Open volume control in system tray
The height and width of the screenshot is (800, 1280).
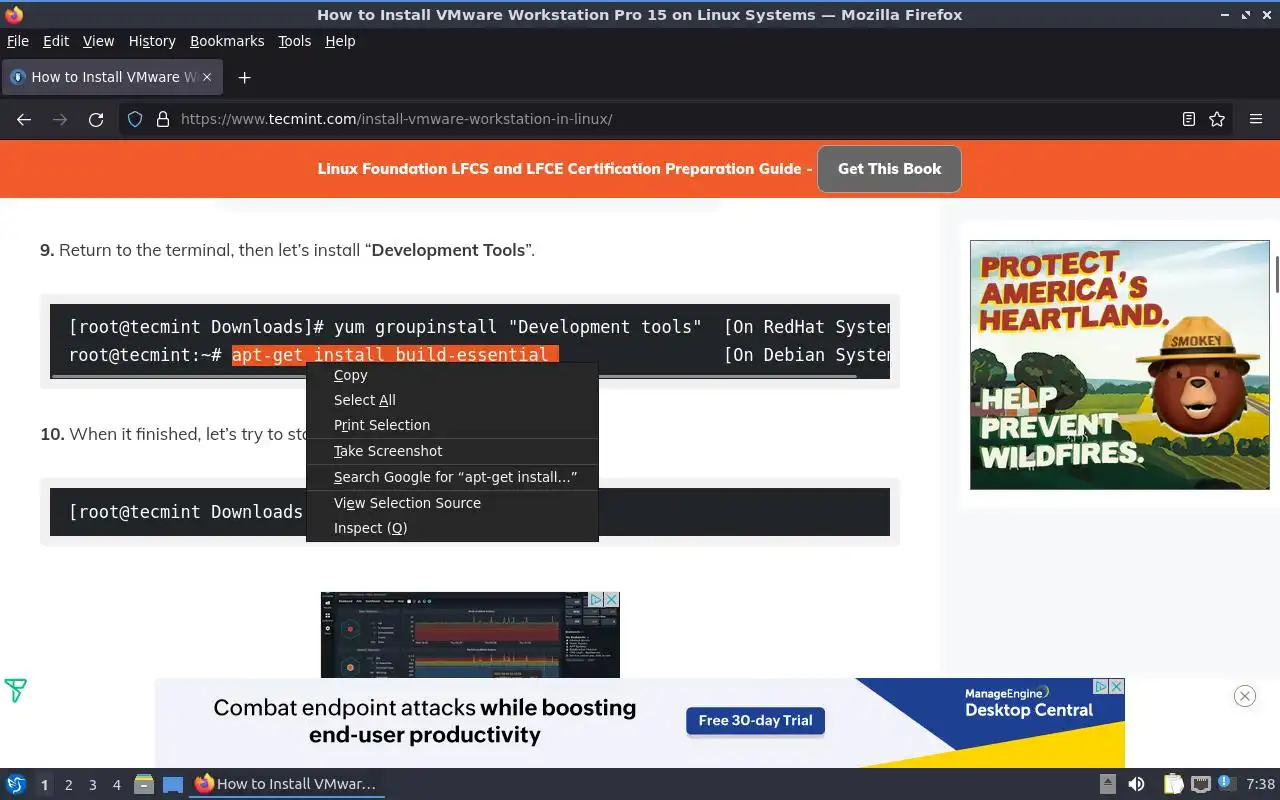point(1136,784)
